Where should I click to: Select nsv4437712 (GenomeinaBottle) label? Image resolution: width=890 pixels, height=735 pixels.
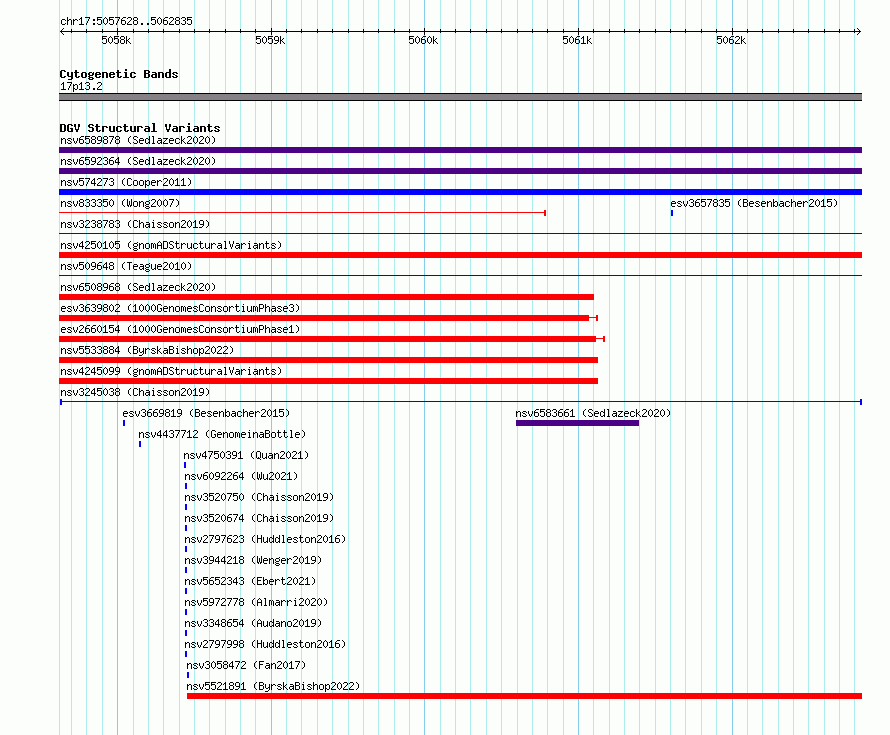point(222,434)
